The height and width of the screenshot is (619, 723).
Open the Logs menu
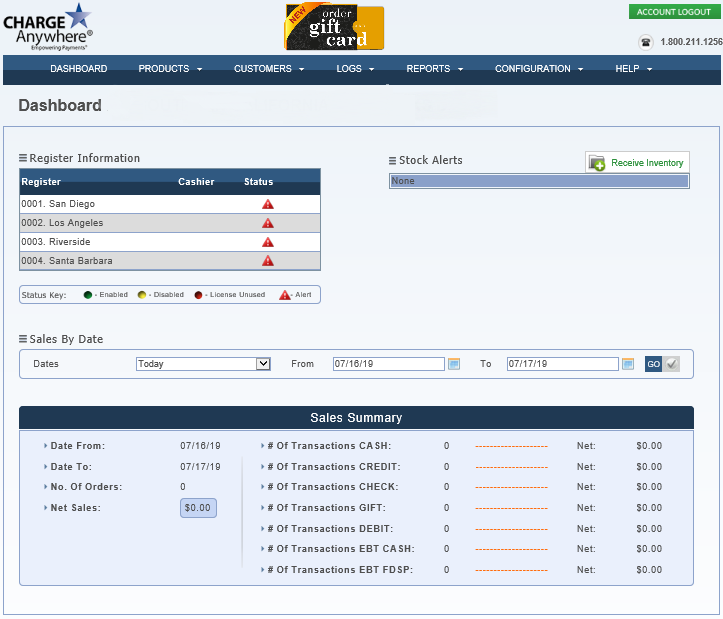pos(355,69)
